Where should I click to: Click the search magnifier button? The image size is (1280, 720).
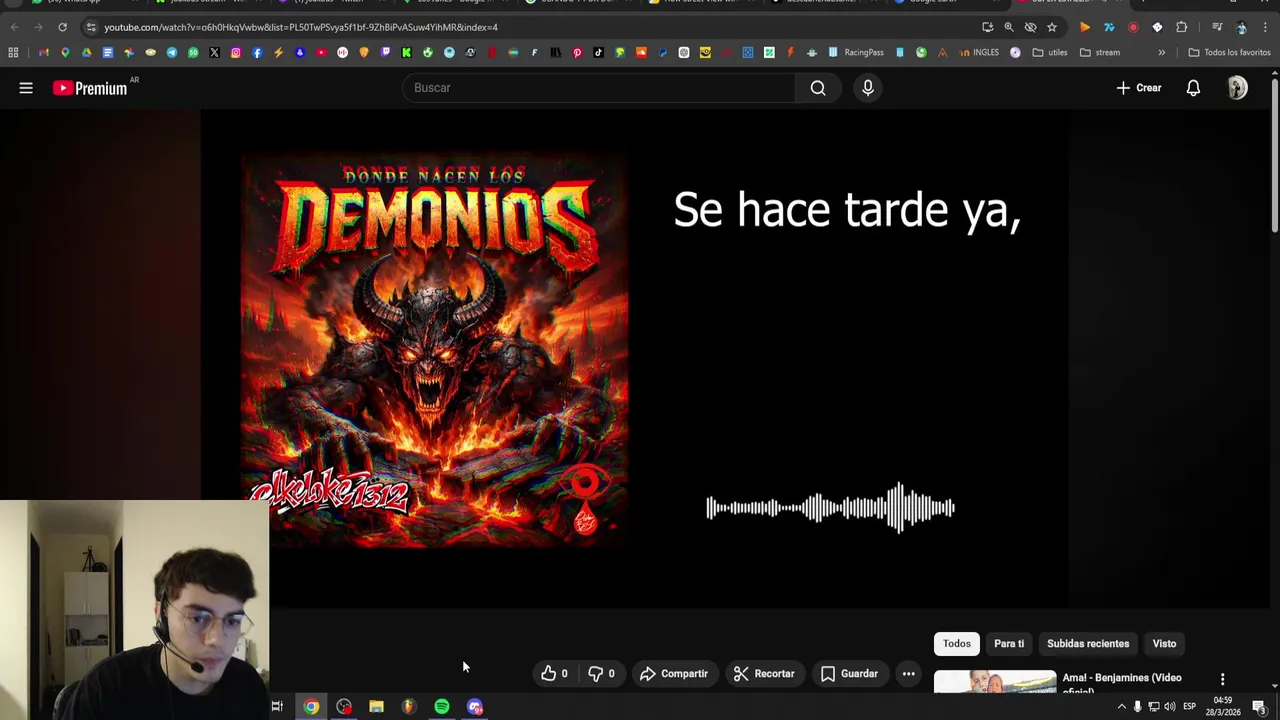coord(818,88)
